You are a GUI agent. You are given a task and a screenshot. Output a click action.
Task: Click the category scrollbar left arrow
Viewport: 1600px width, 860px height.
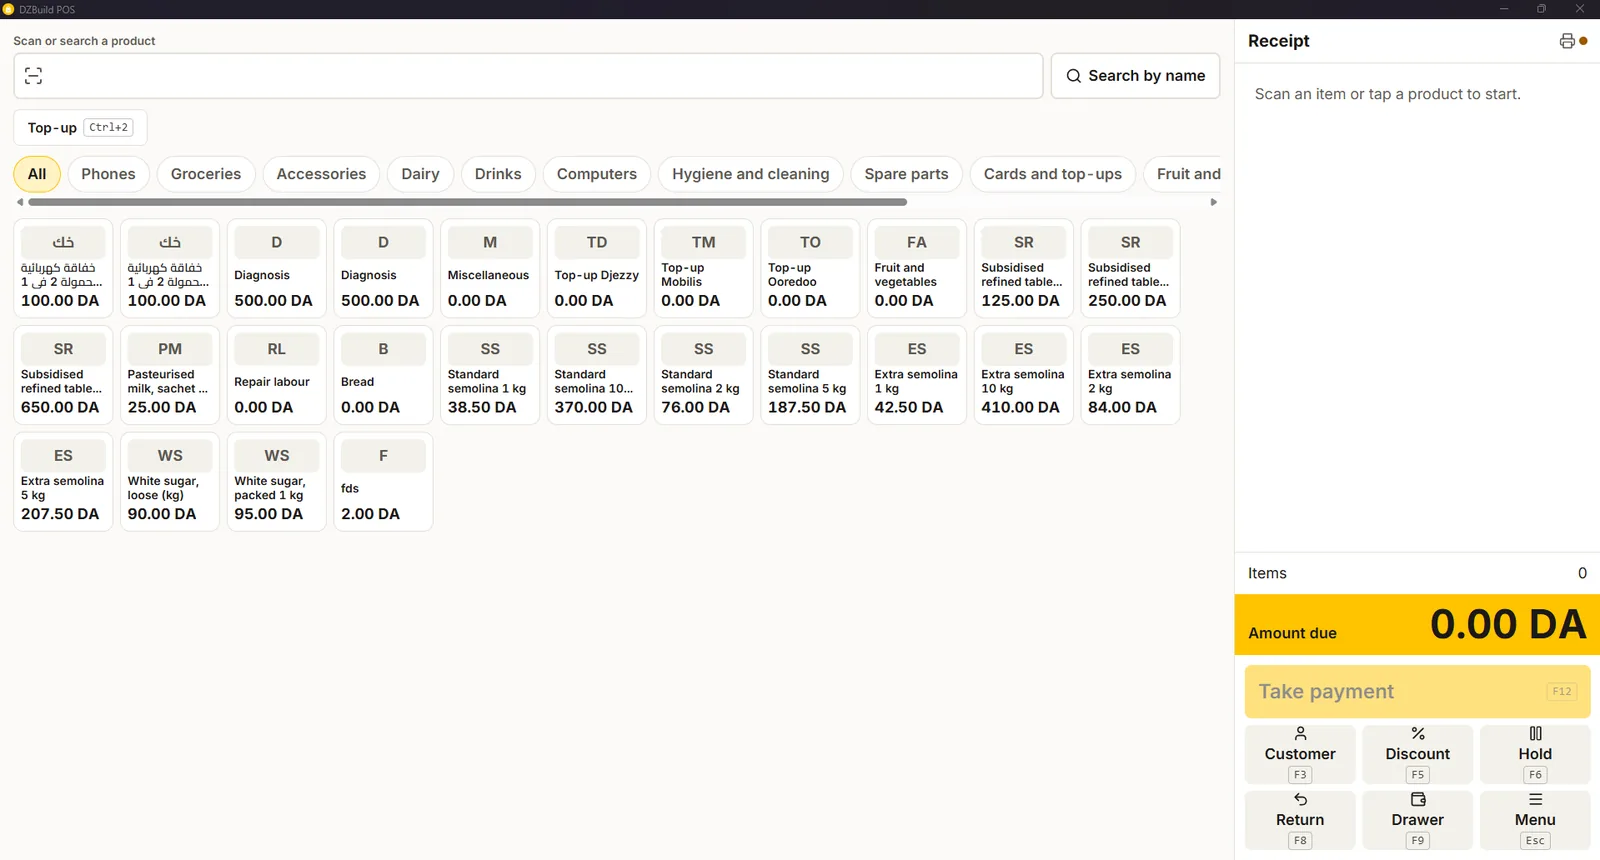point(20,202)
